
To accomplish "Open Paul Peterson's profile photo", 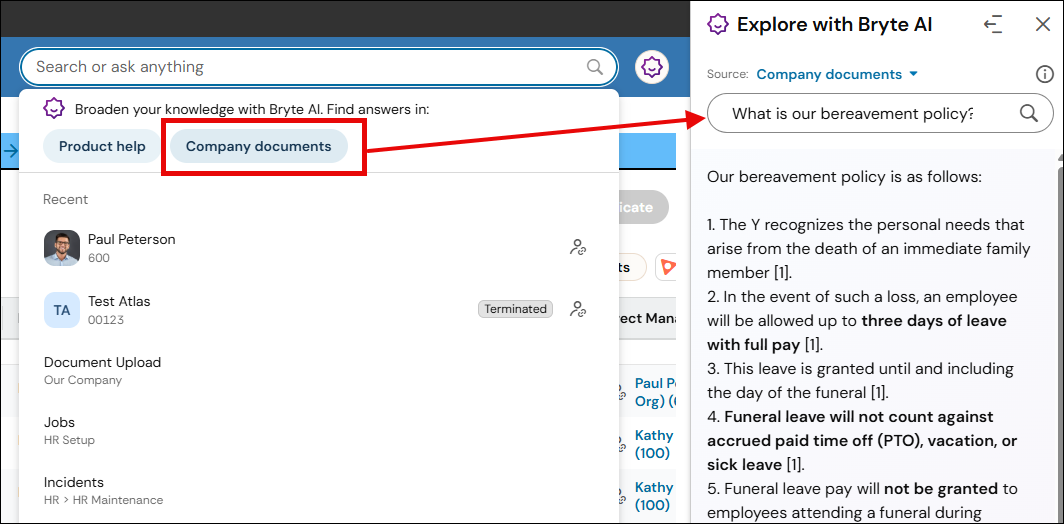I will [62, 248].
